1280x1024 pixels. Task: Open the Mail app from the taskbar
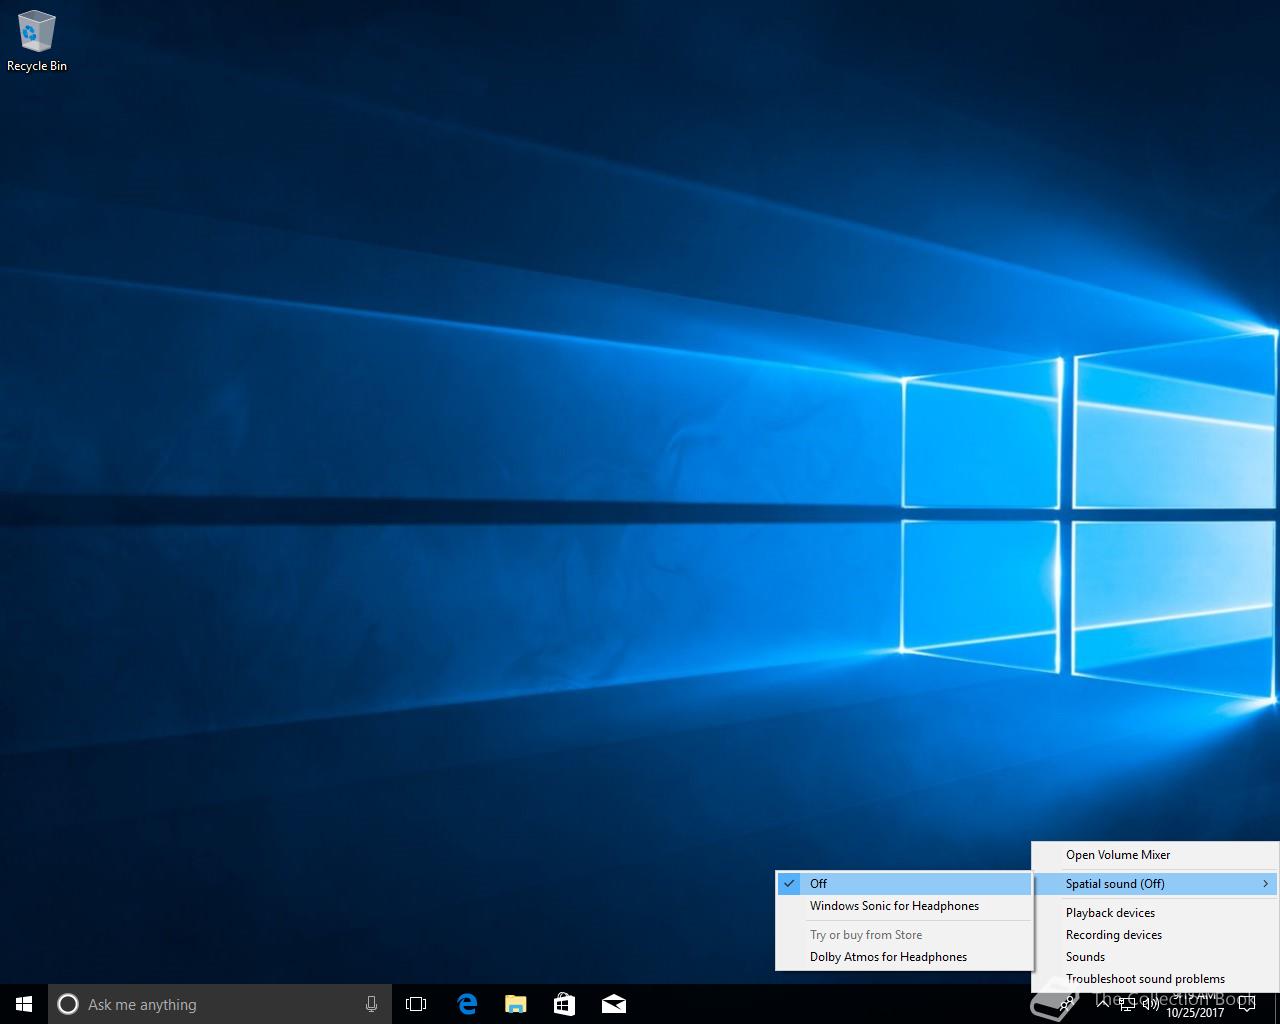(x=613, y=1004)
